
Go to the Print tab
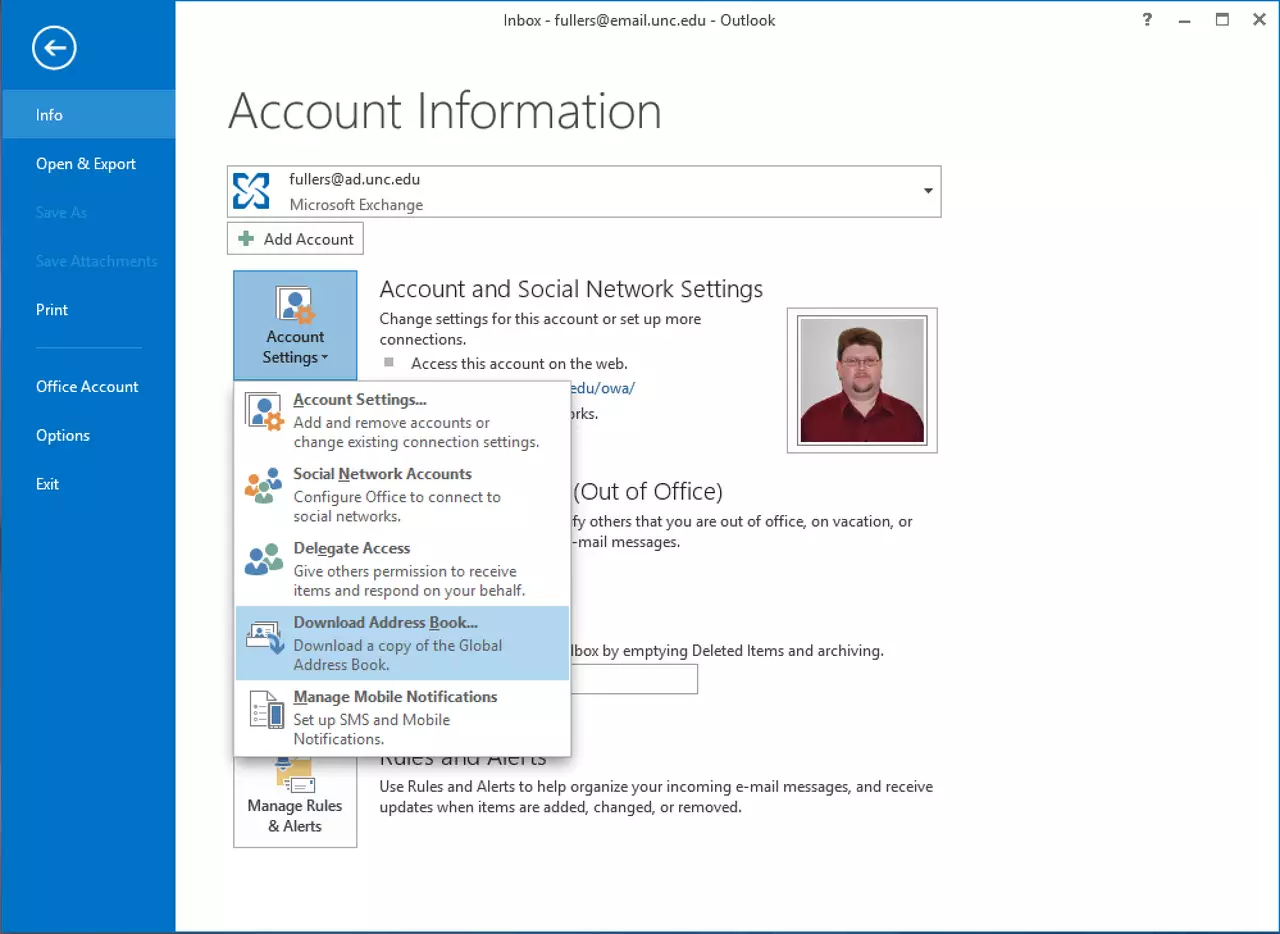point(52,310)
